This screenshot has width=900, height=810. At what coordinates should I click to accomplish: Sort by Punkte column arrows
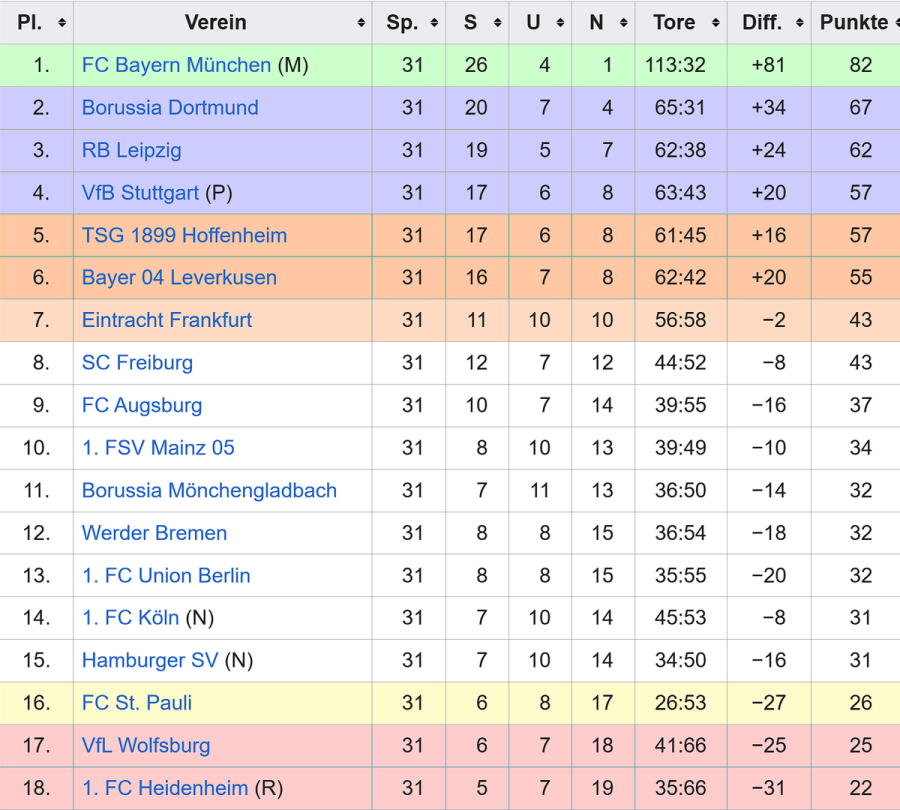coord(892,23)
